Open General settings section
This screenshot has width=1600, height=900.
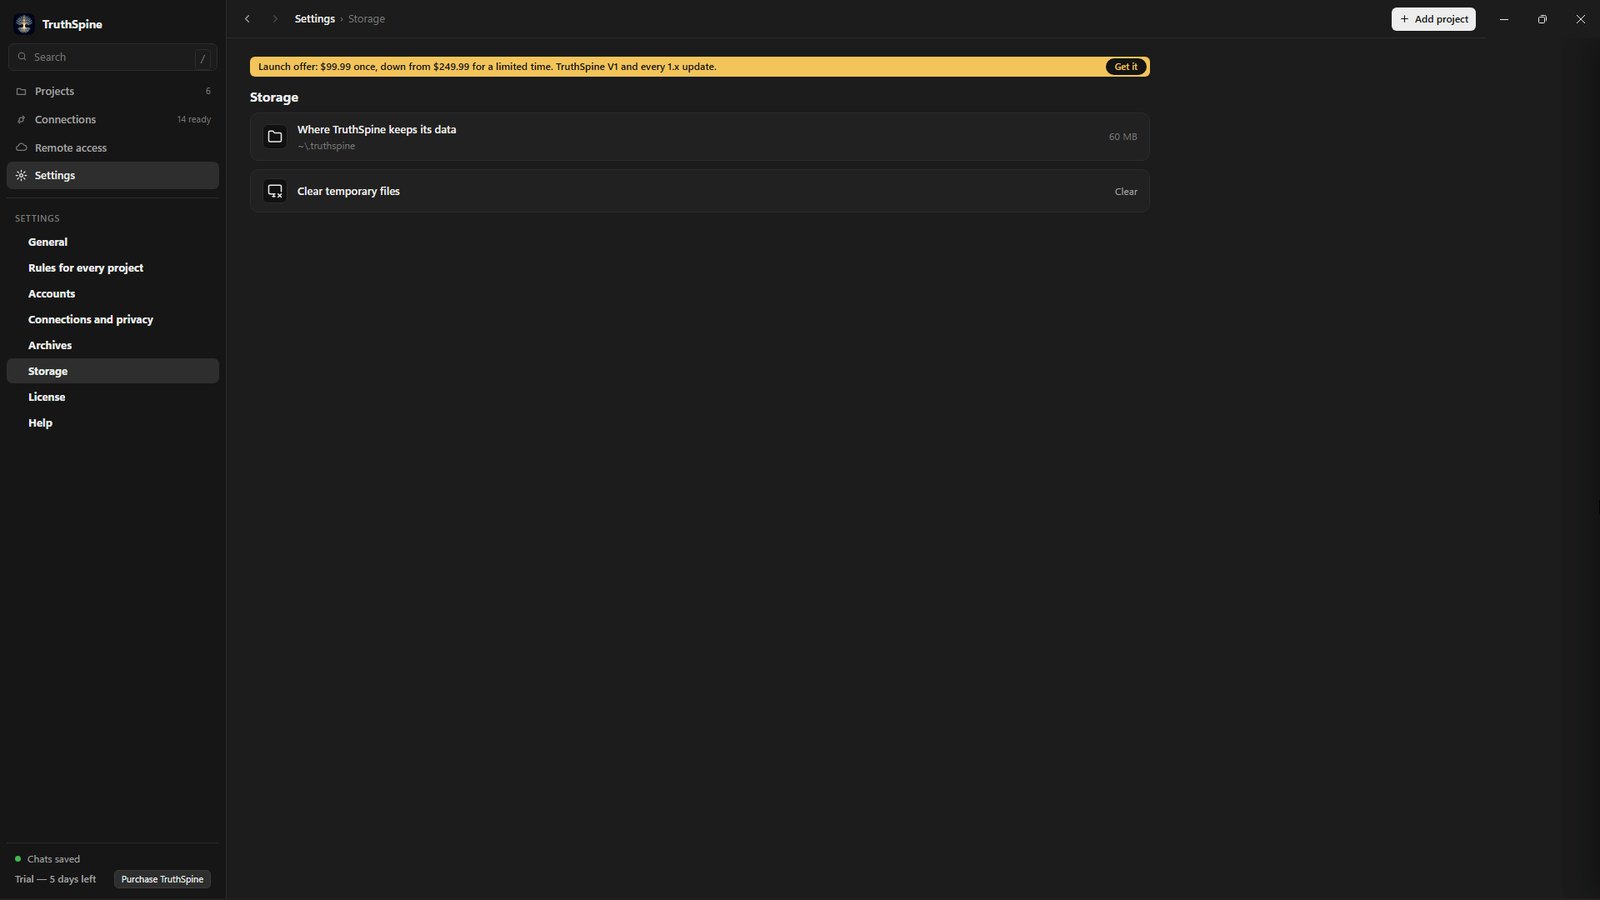click(113, 242)
